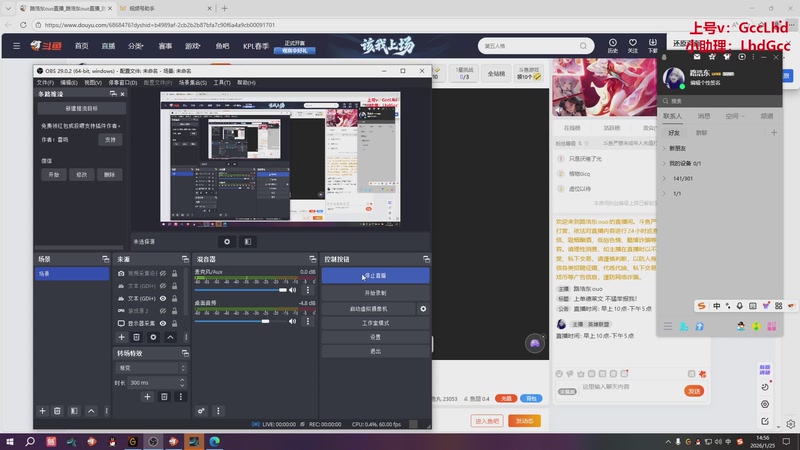Open QQ mail envelope icon
800x450 pixels.
697,57
